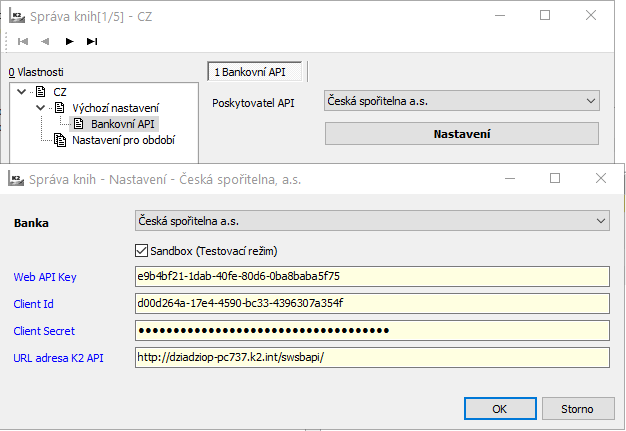
Task: Switch to 1 Bankovní API tab
Action: [255, 72]
